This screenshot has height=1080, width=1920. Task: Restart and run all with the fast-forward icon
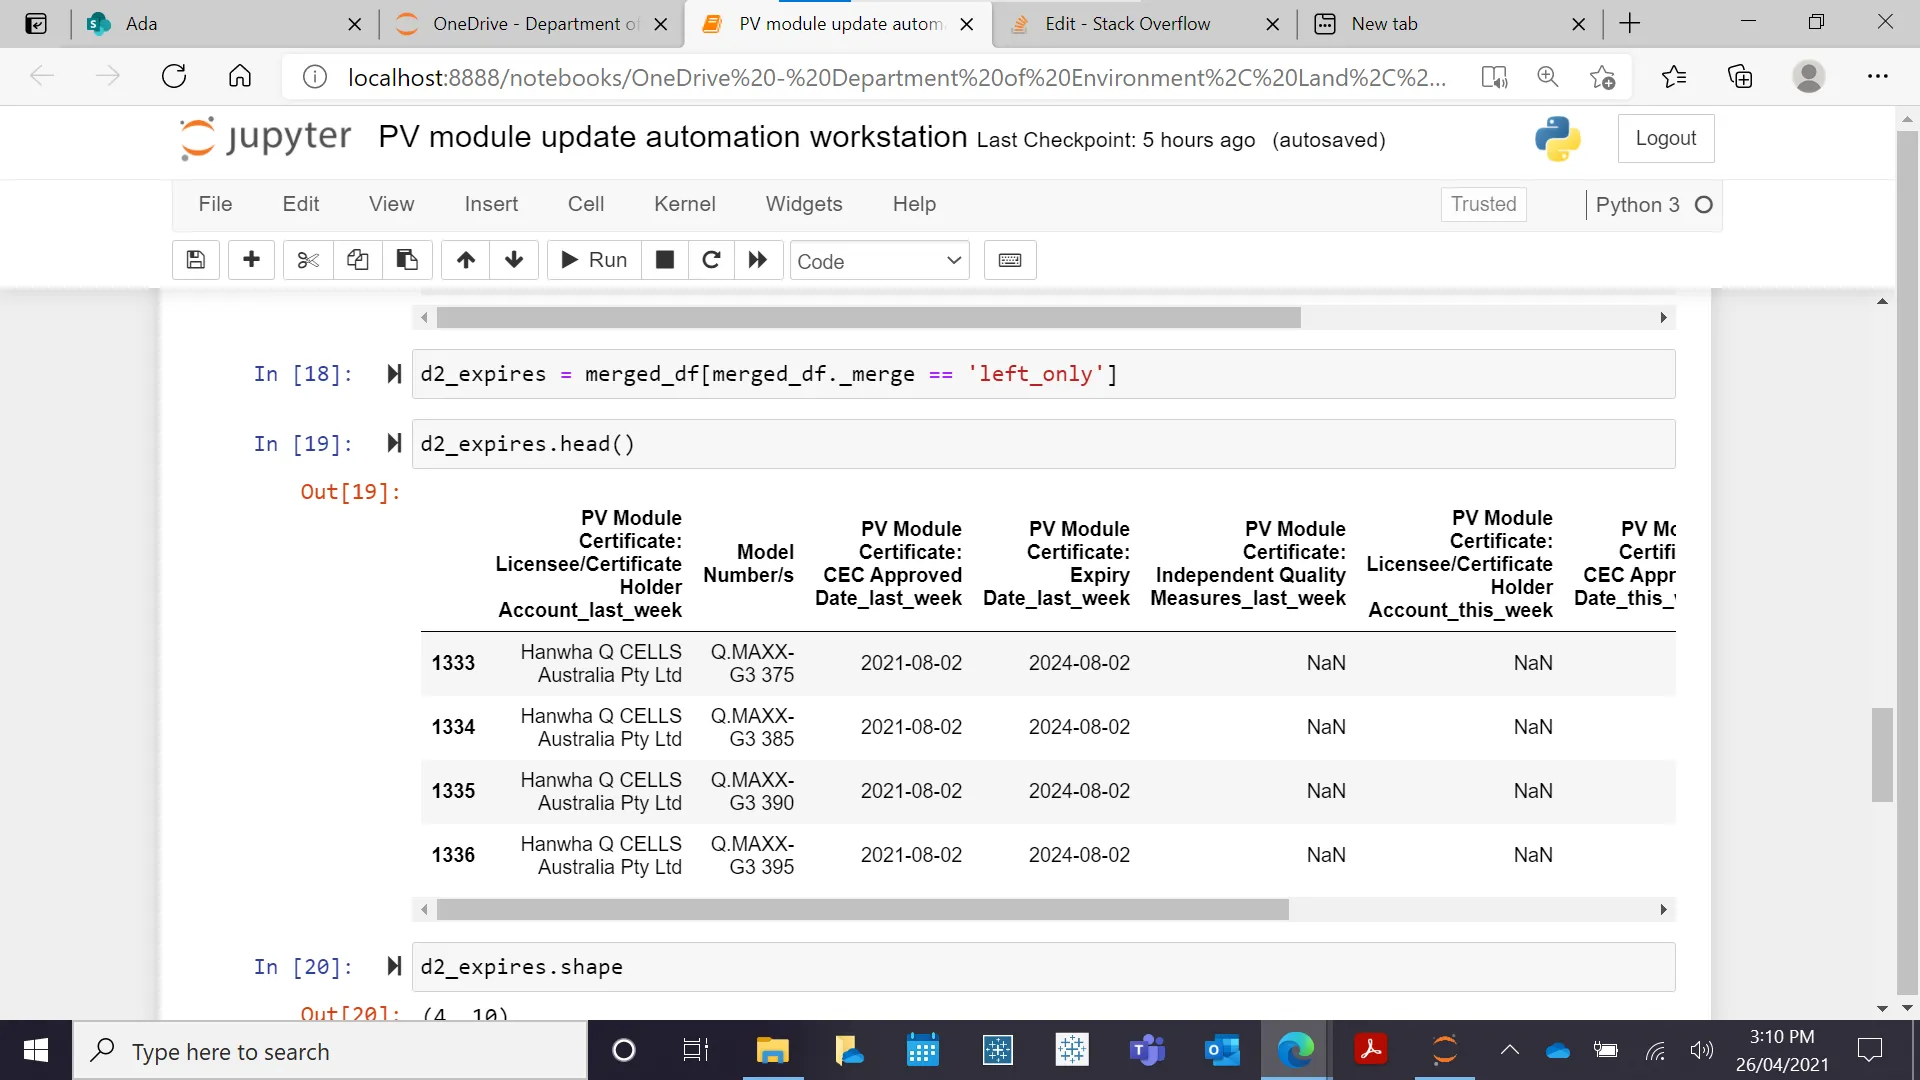[x=758, y=260]
